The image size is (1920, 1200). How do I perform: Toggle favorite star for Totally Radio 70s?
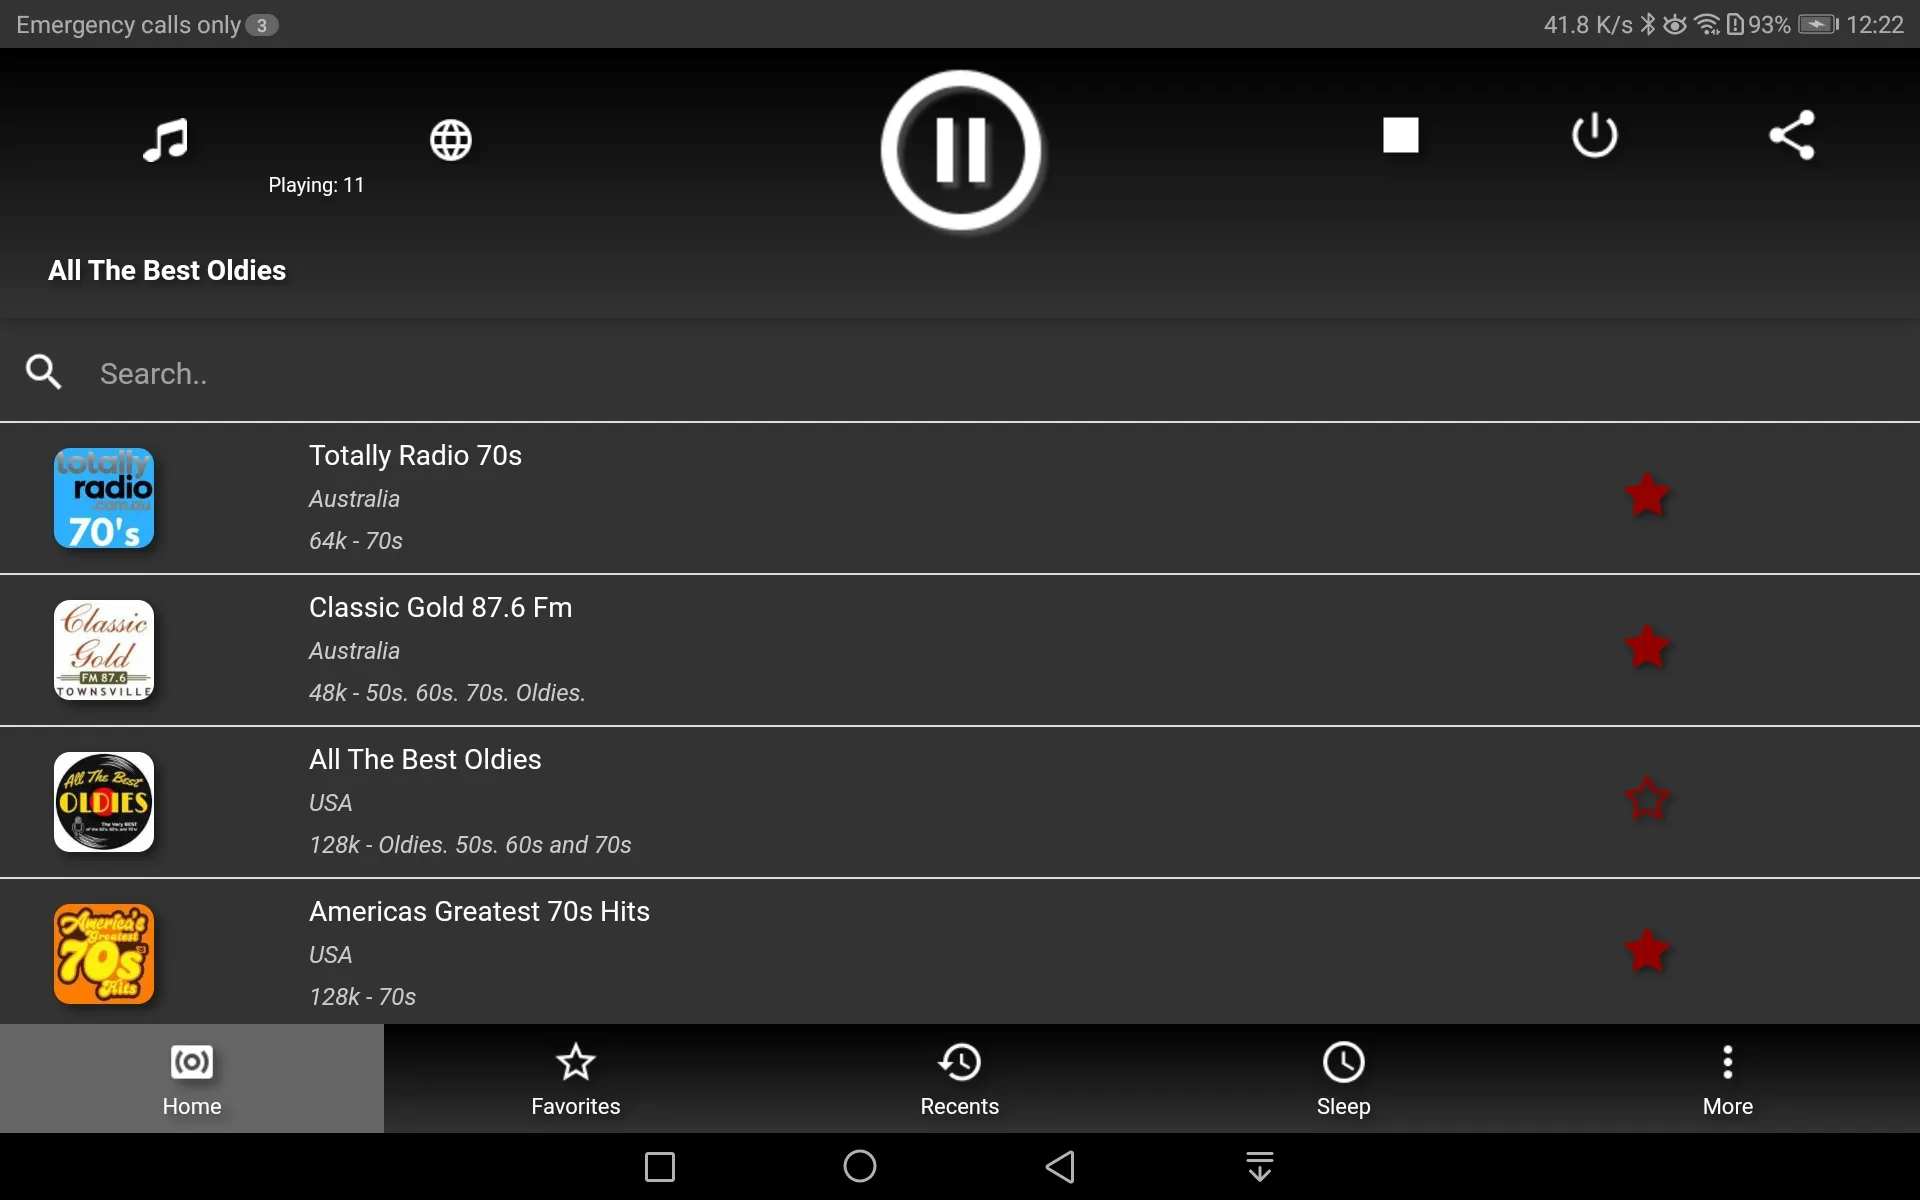pyautogui.click(x=1648, y=495)
